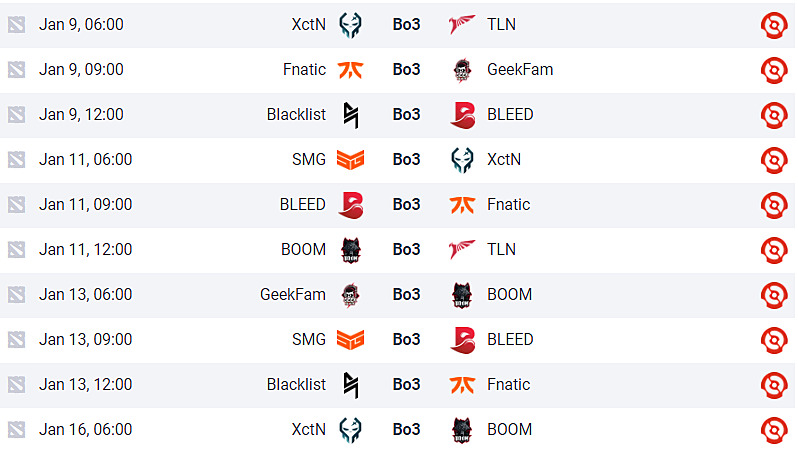
Task: Click the GeekFam logo in the Jan 9, 09:00 match
Action: [x=462, y=69]
